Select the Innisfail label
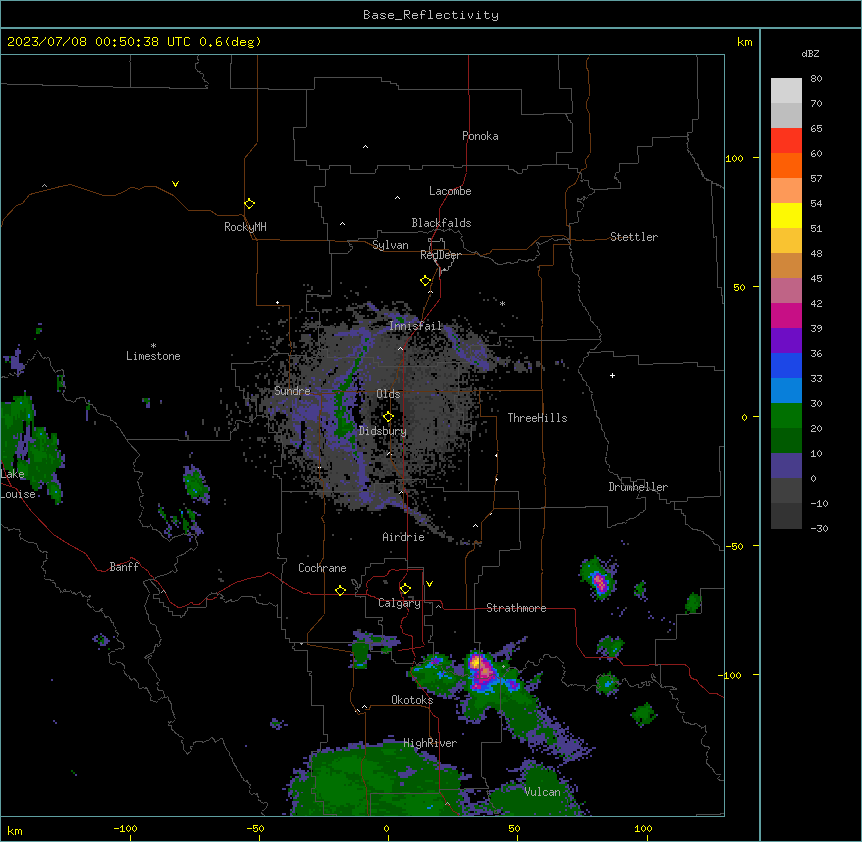 coord(416,326)
